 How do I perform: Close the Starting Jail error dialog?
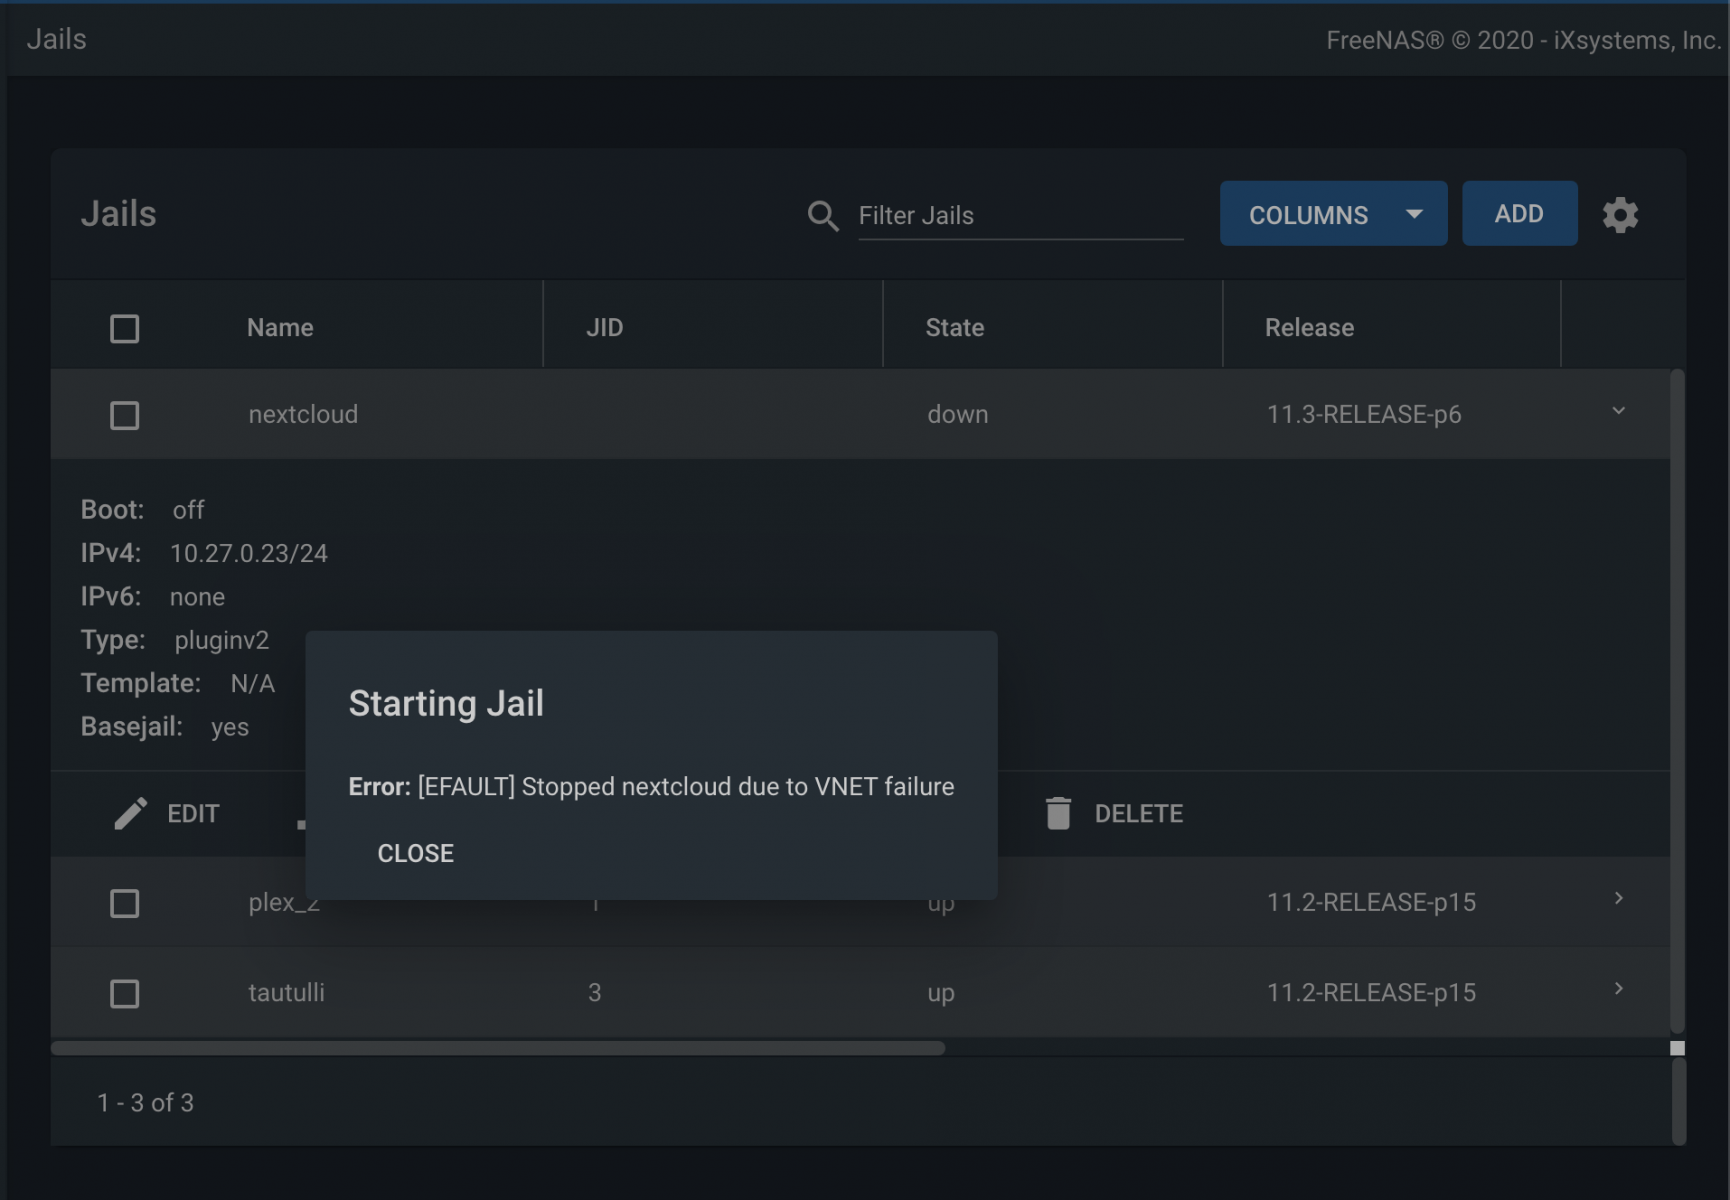(415, 853)
